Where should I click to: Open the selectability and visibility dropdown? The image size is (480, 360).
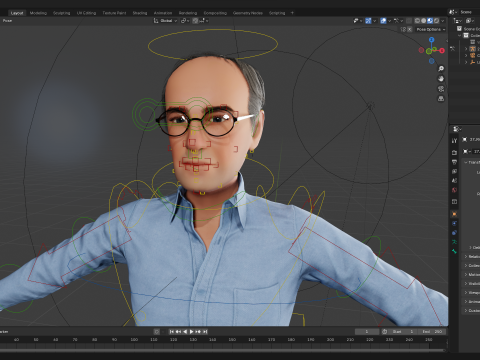pyautogui.click(x=358, y=21)
